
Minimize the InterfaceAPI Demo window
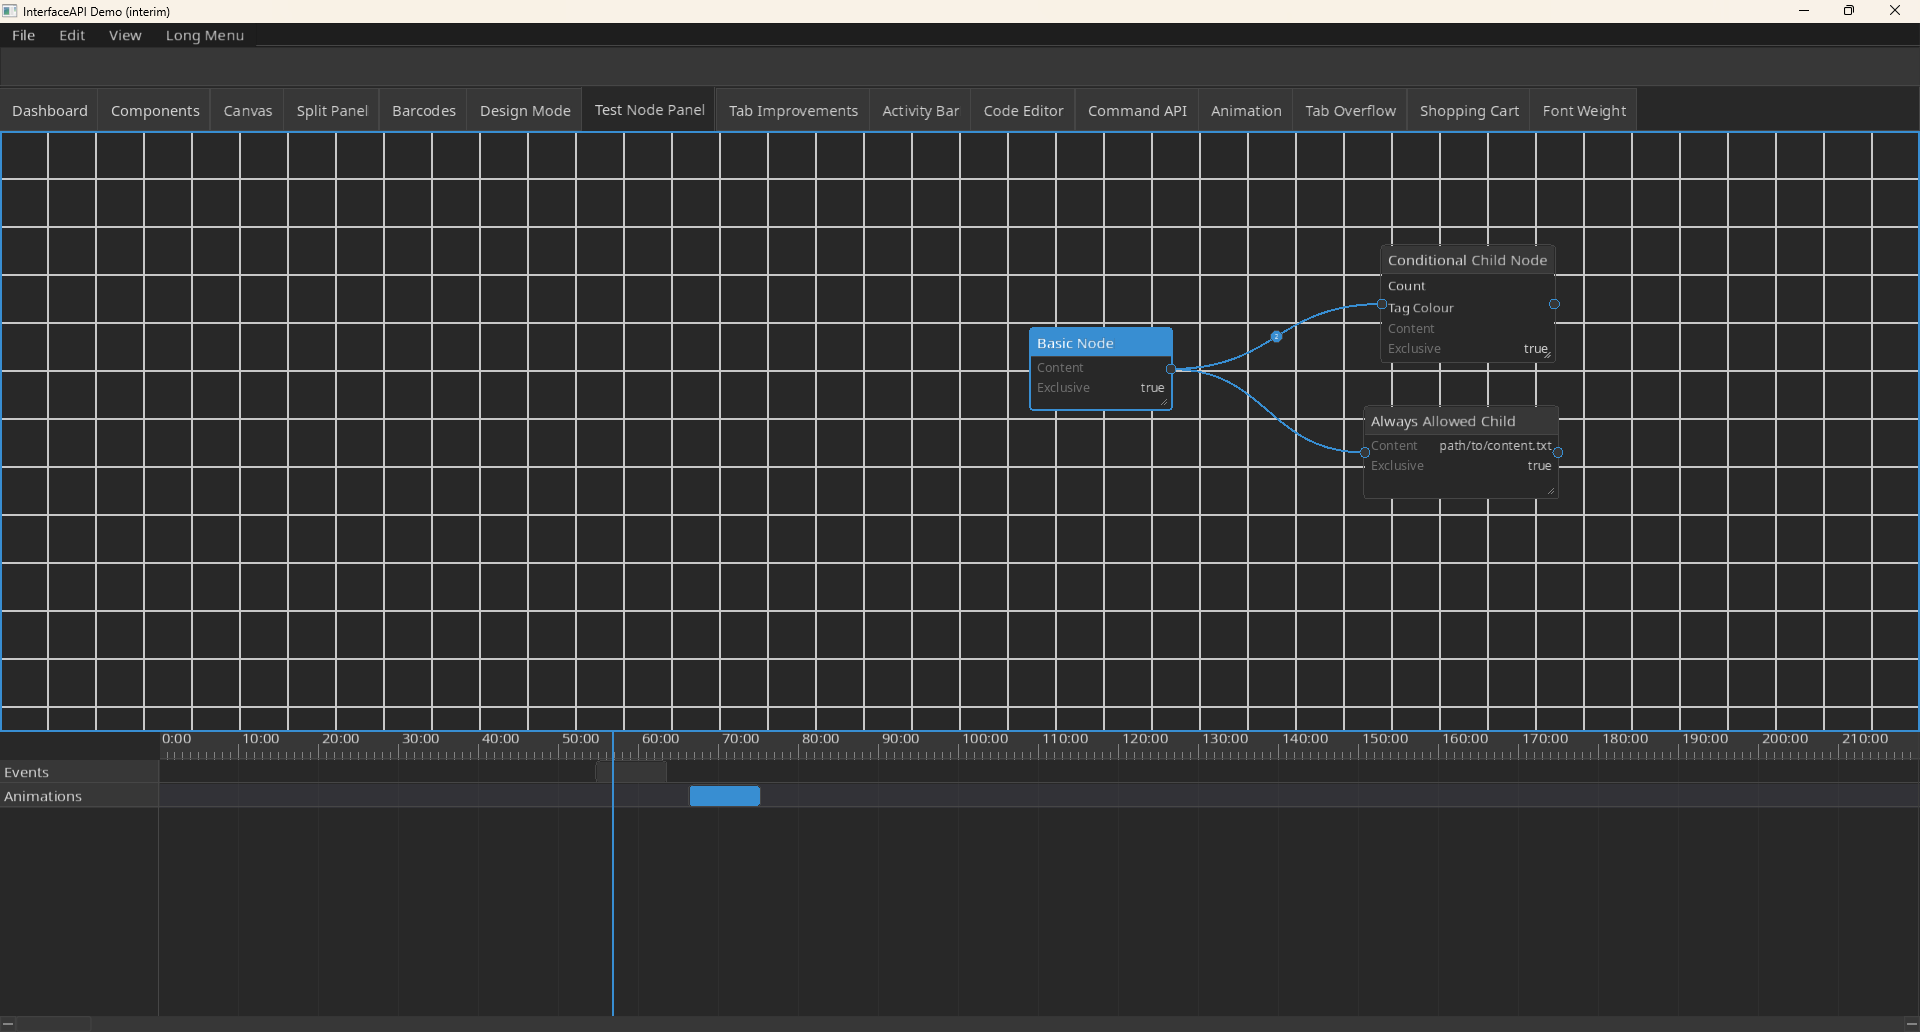[x=1804, y=11]
